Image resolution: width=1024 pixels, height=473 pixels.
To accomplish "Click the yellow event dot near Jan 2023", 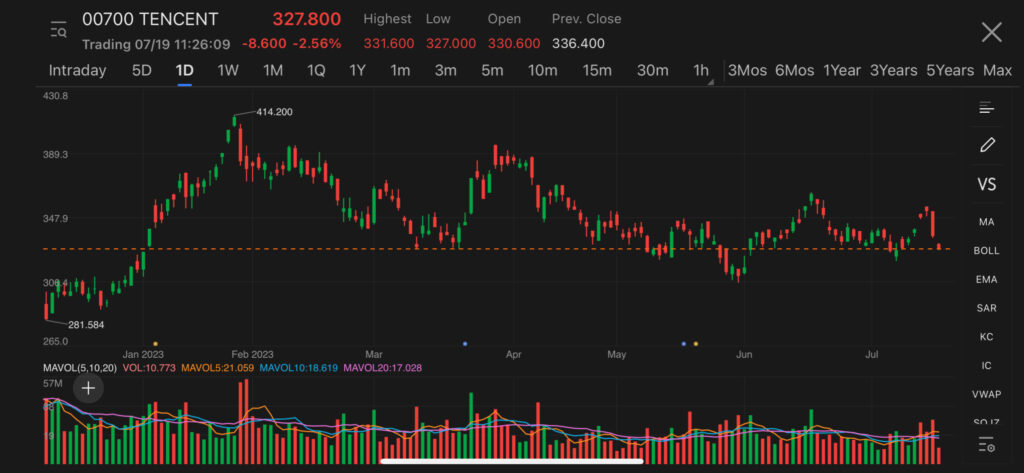I will (x=155, y=343).
